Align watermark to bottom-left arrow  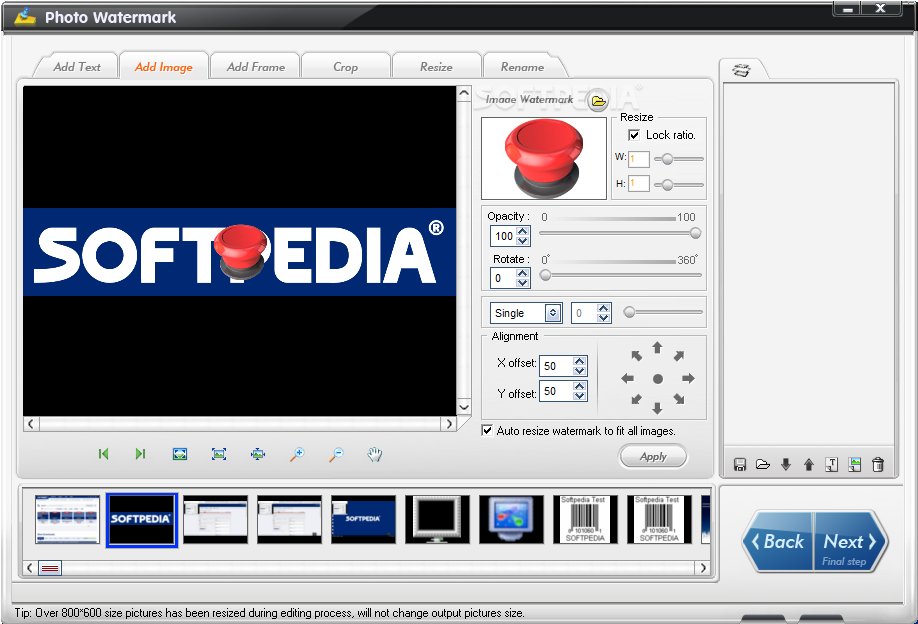click(x=636, y=399)
